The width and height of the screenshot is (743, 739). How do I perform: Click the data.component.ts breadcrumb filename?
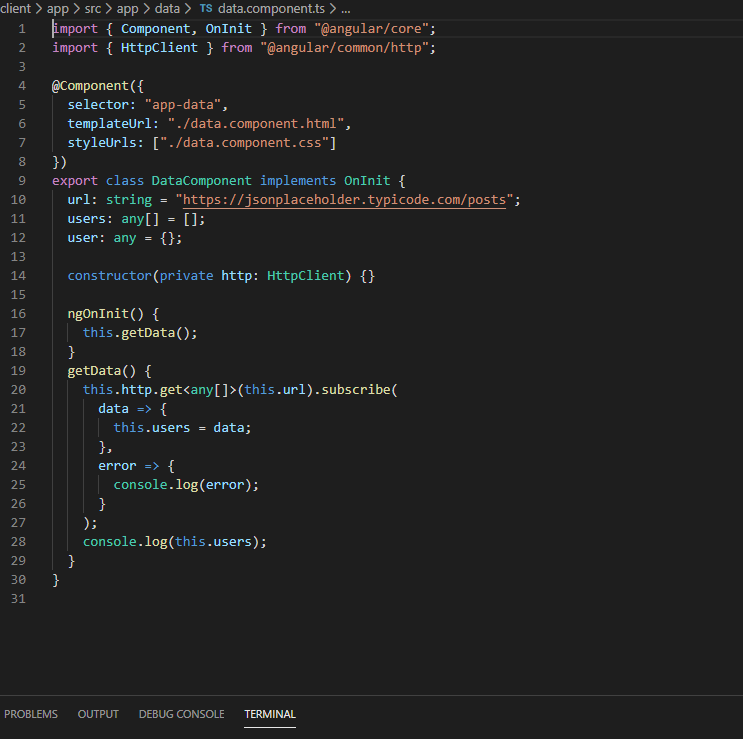click(270, 8)
